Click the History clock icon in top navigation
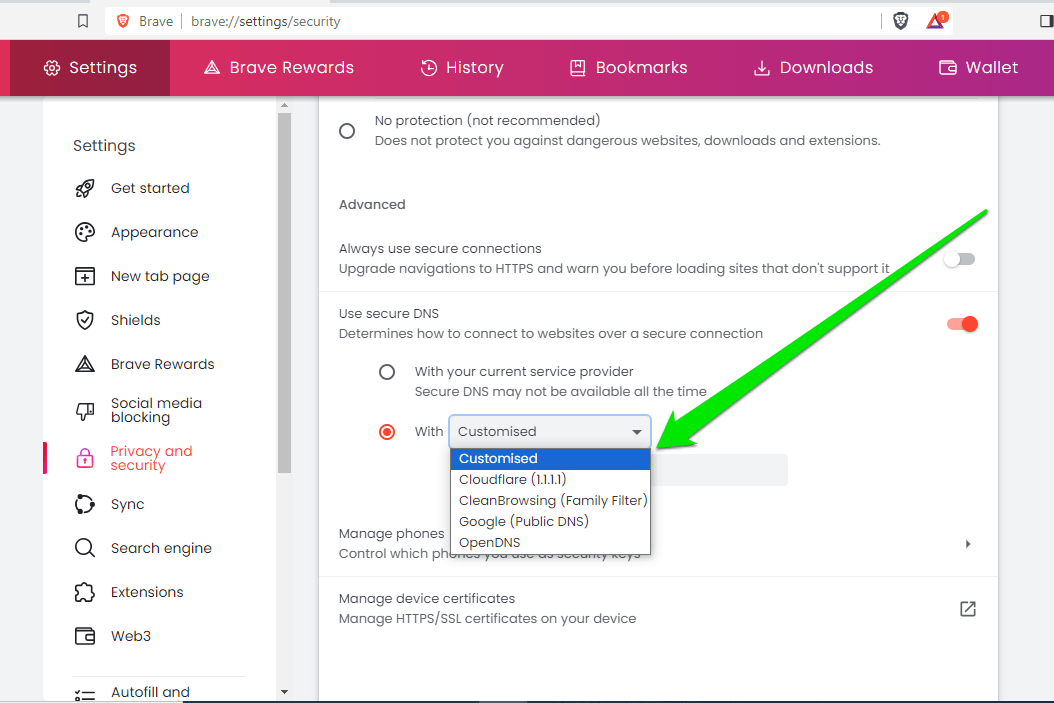 coord(428,68)
